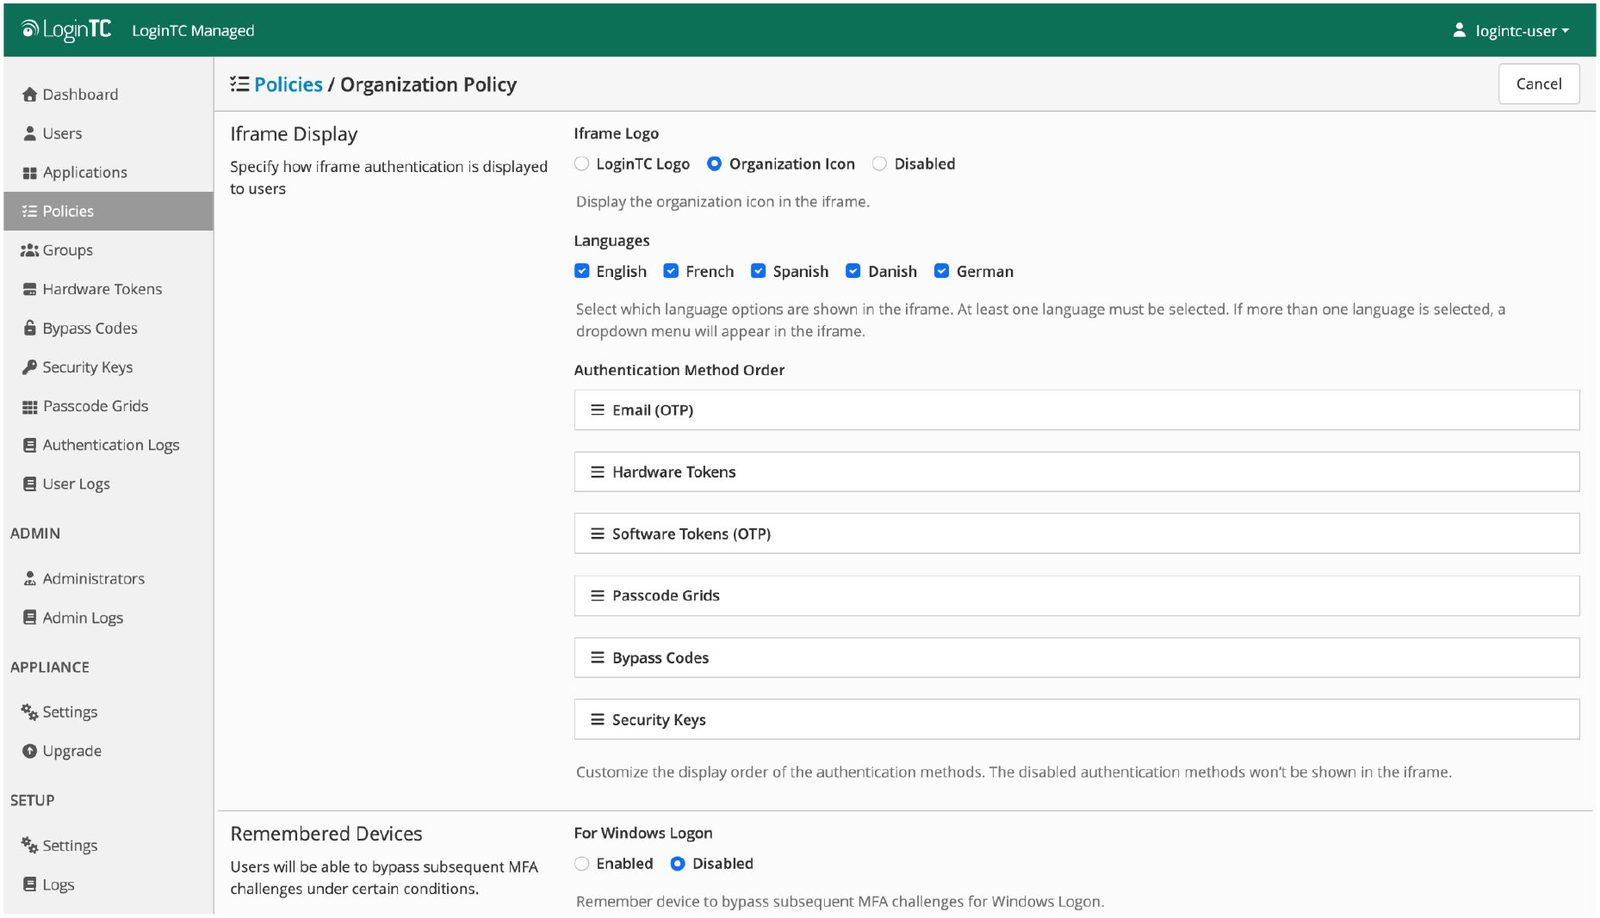
Task: Select the Disabled Iframe Logo radio option
Action: tap(879, 164)
